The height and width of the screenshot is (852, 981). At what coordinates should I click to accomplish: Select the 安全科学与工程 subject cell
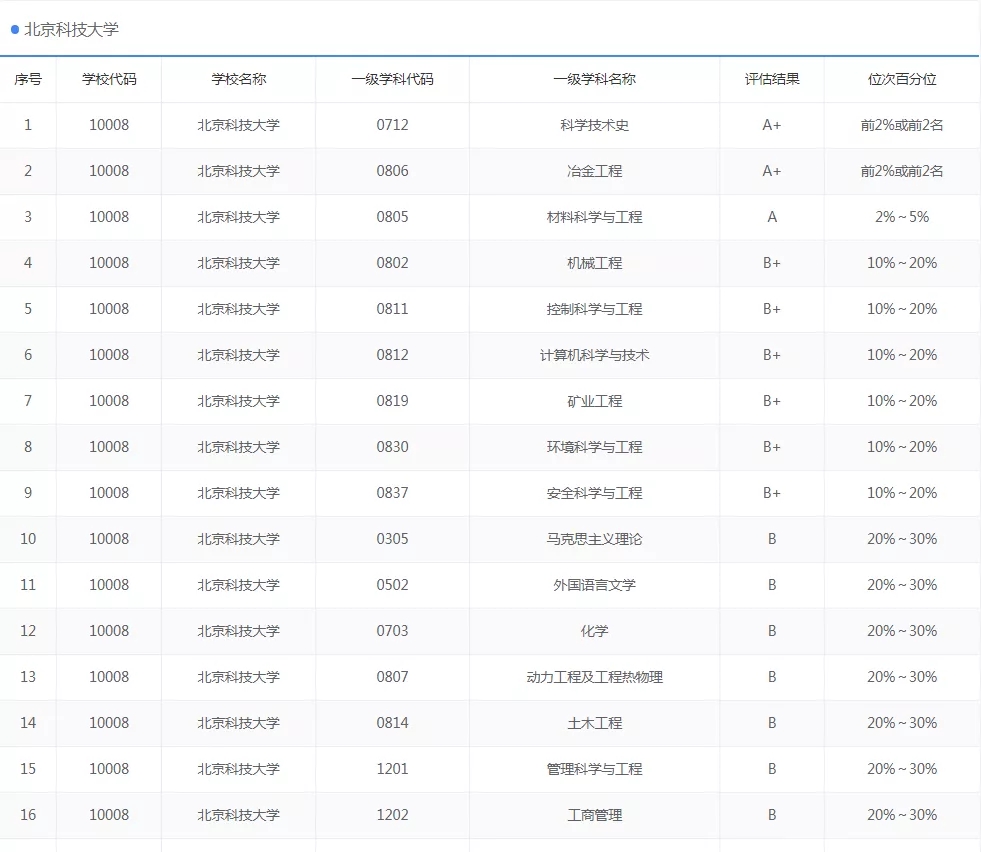click(x=594, y=493)
